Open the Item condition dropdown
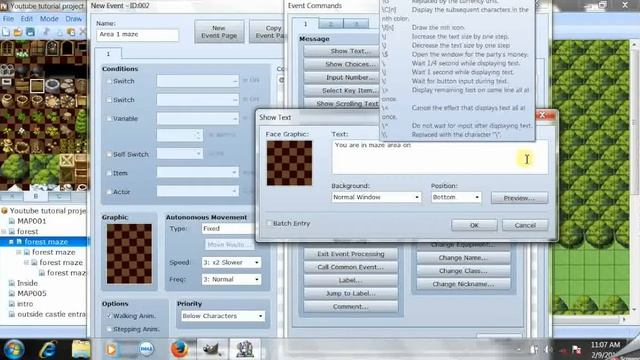Viewport: 640px width, 360px height. pos(198,173)
